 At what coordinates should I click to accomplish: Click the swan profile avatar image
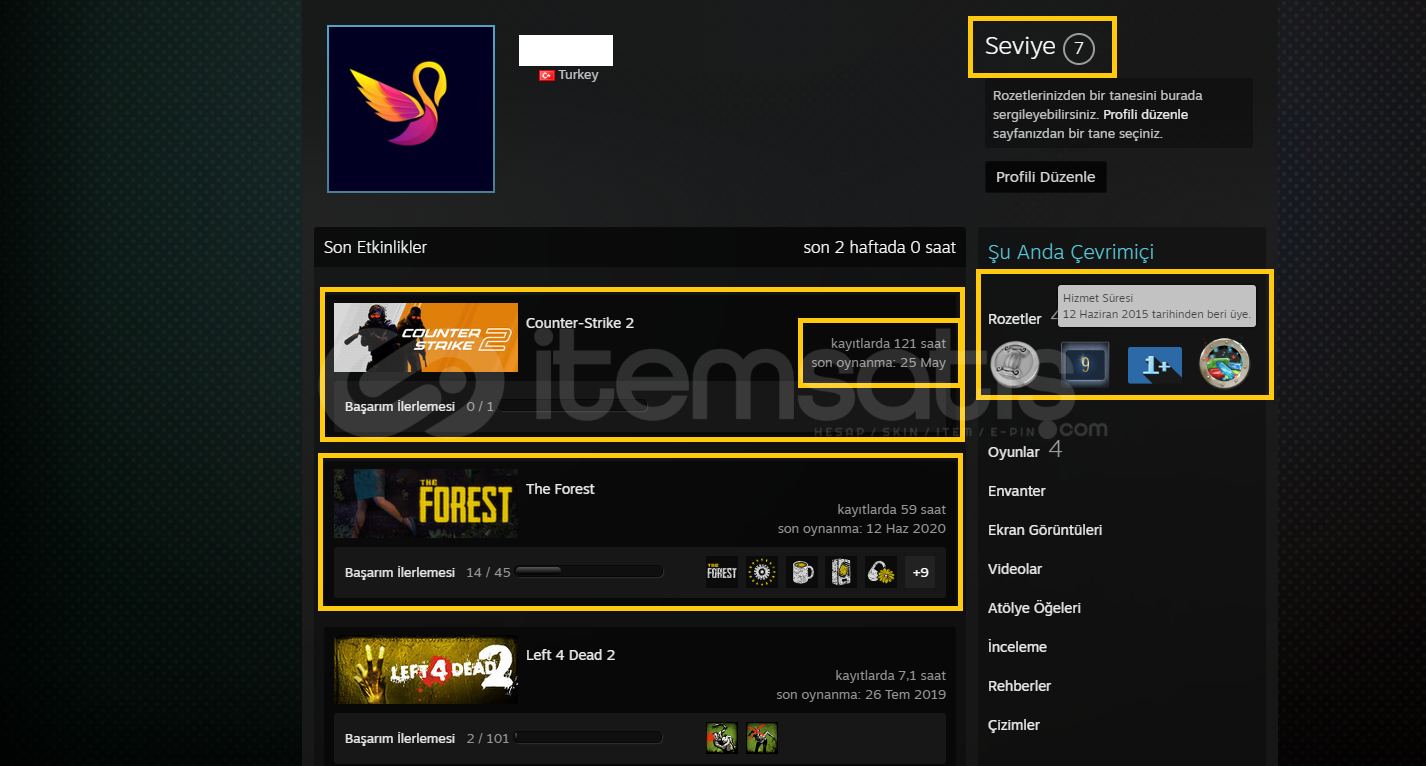click(x=411, y=109)
